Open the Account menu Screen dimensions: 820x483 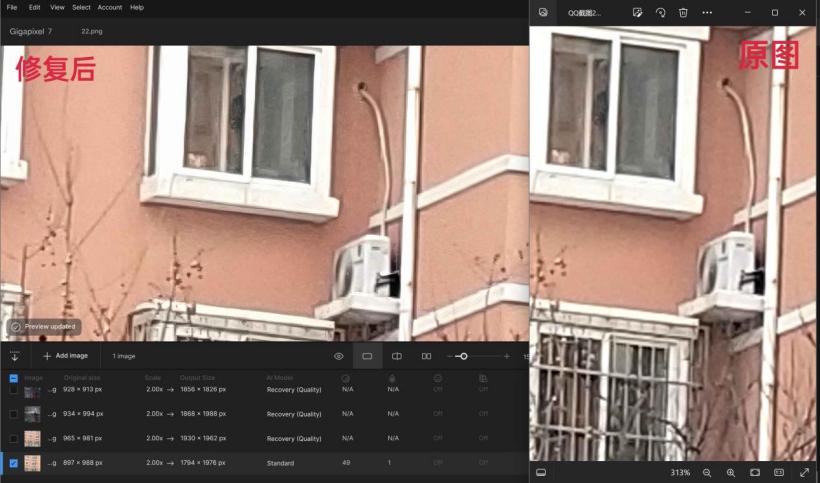point(110,7)
